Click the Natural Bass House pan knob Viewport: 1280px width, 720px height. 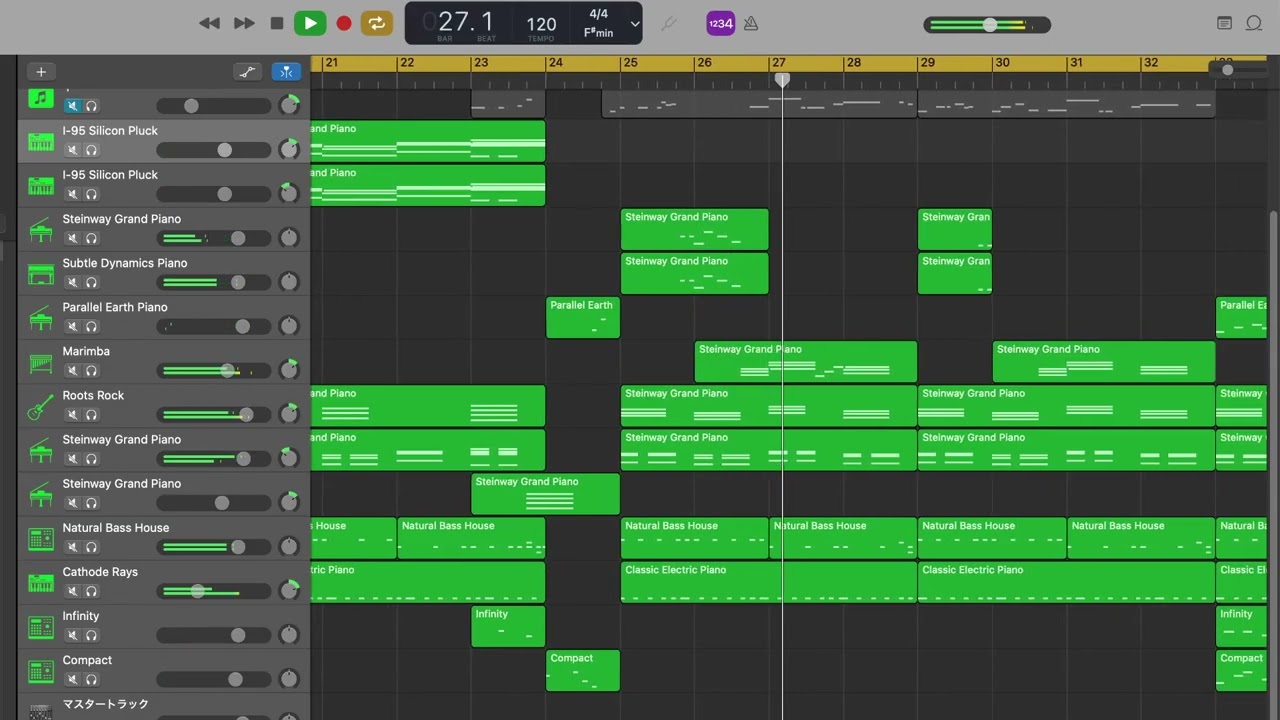click(x=289, y=547)
